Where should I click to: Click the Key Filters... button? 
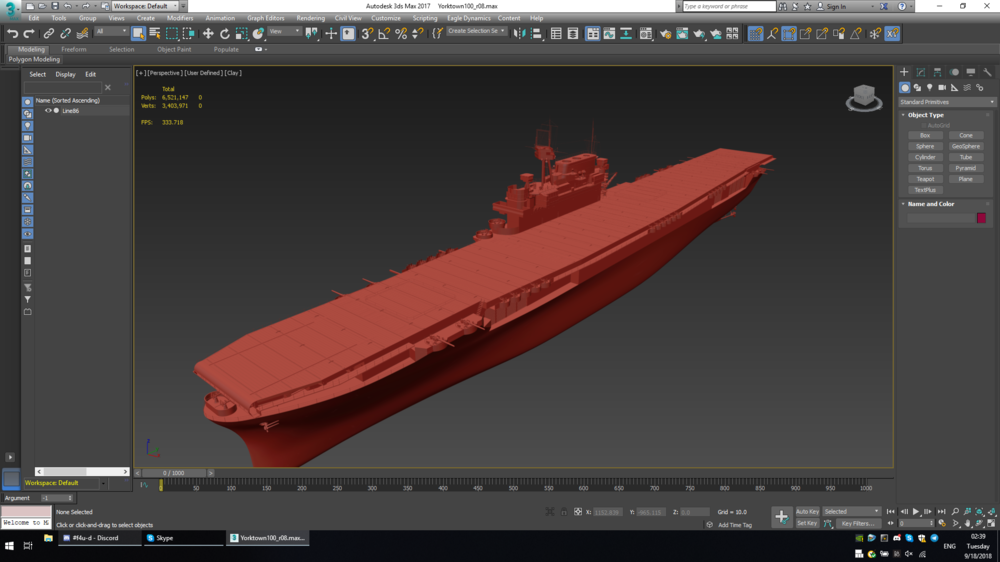tap(858, 523)
